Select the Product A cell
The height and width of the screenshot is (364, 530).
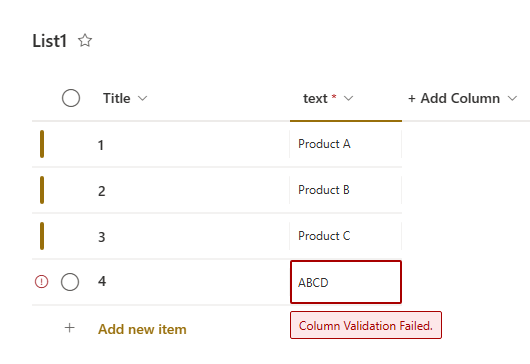pyautogui.click(x=345, y=144)
